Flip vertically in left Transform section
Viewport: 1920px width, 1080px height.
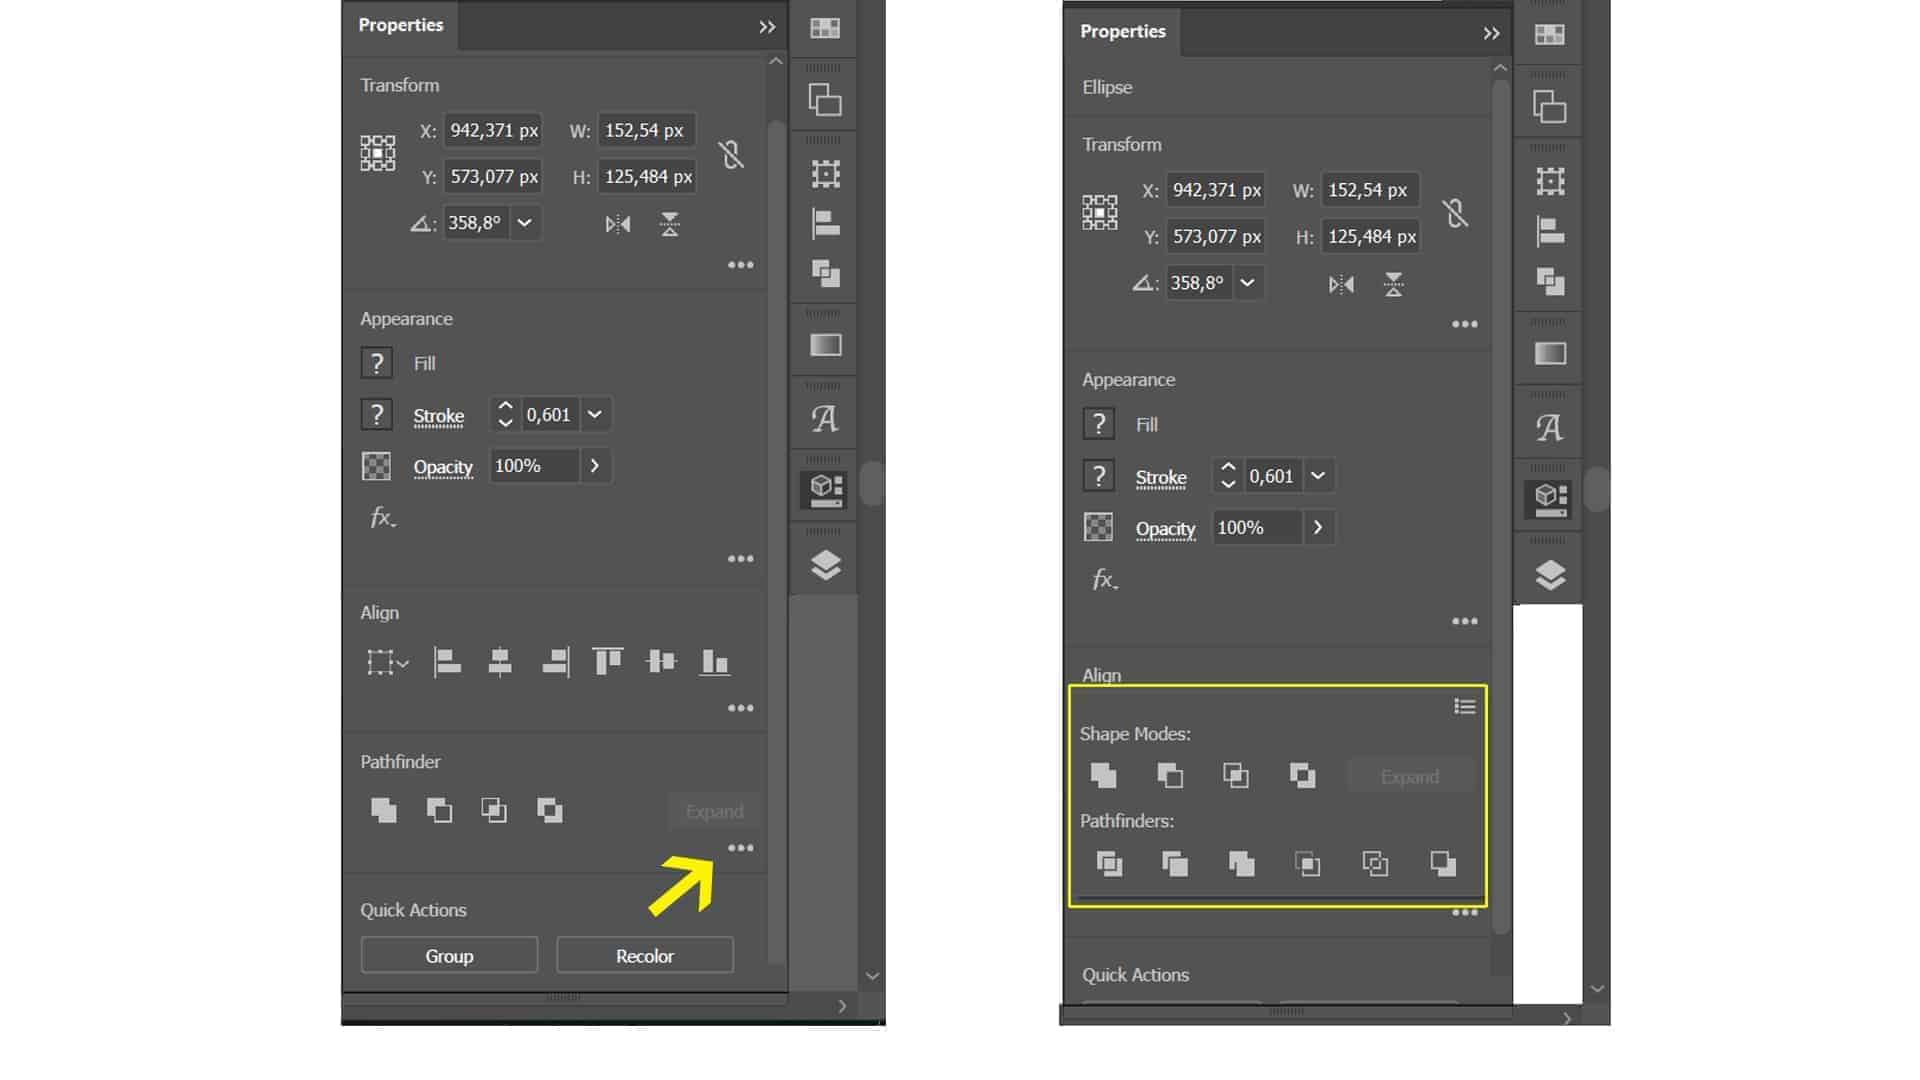point(670,224)
